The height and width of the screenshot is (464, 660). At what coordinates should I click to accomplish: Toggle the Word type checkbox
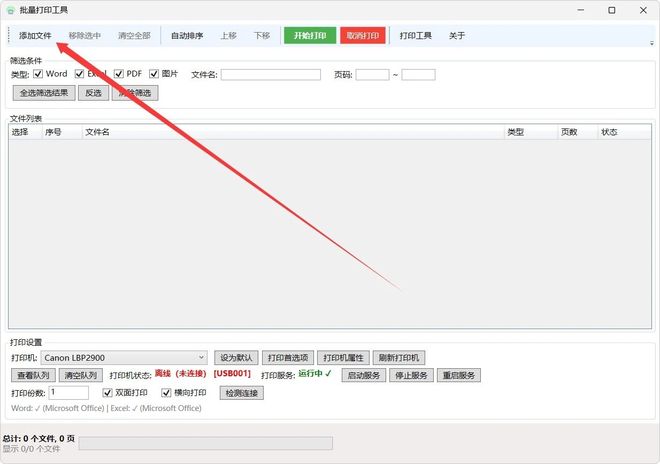[38, 74]
